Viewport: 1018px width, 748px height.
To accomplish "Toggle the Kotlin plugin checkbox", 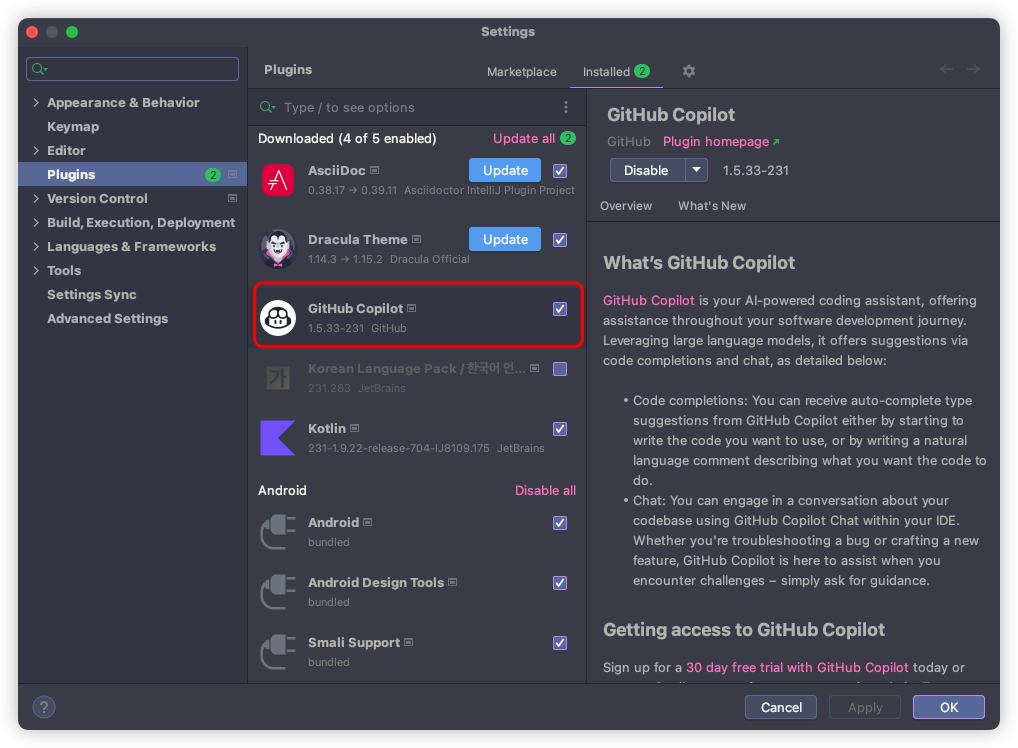I will (x=560, y=429).
